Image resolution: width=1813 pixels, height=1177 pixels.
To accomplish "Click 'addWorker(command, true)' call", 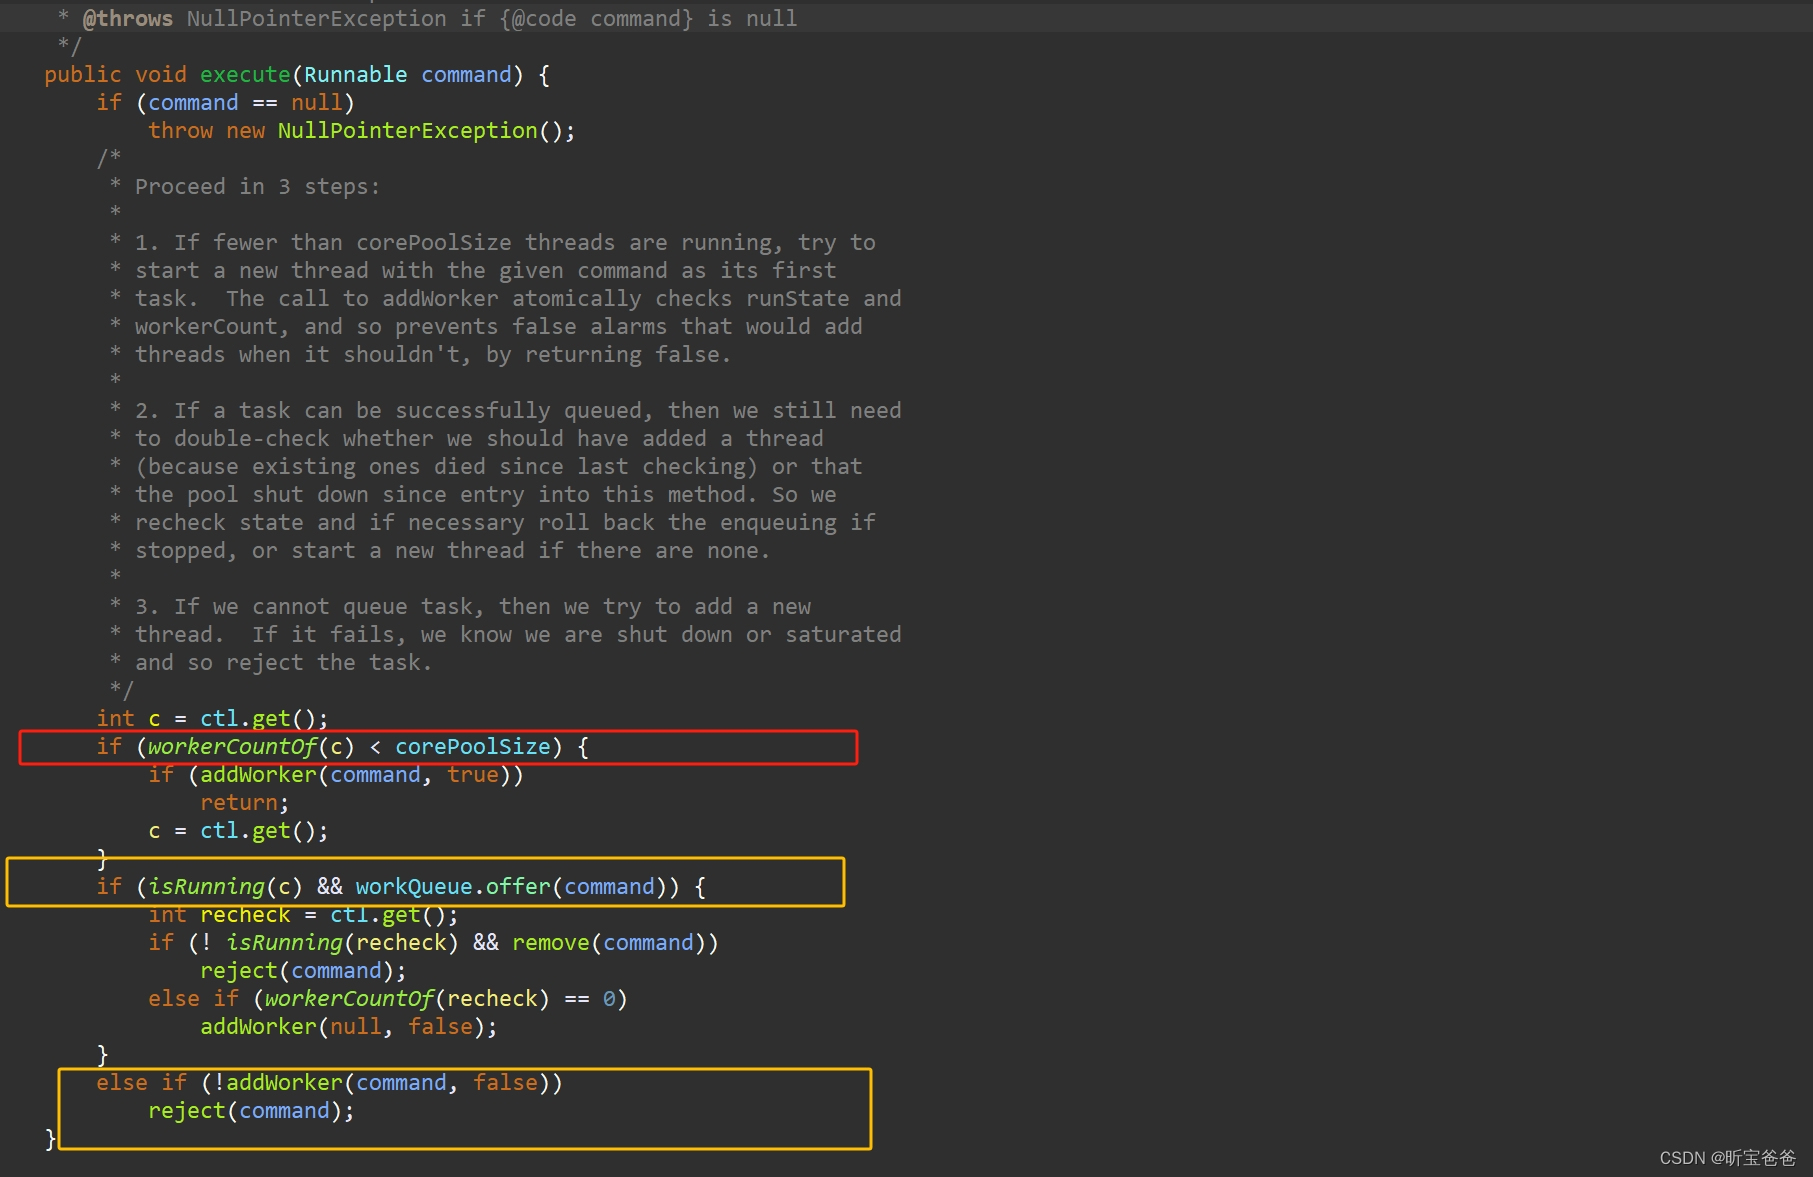I will tap(356, 775).
